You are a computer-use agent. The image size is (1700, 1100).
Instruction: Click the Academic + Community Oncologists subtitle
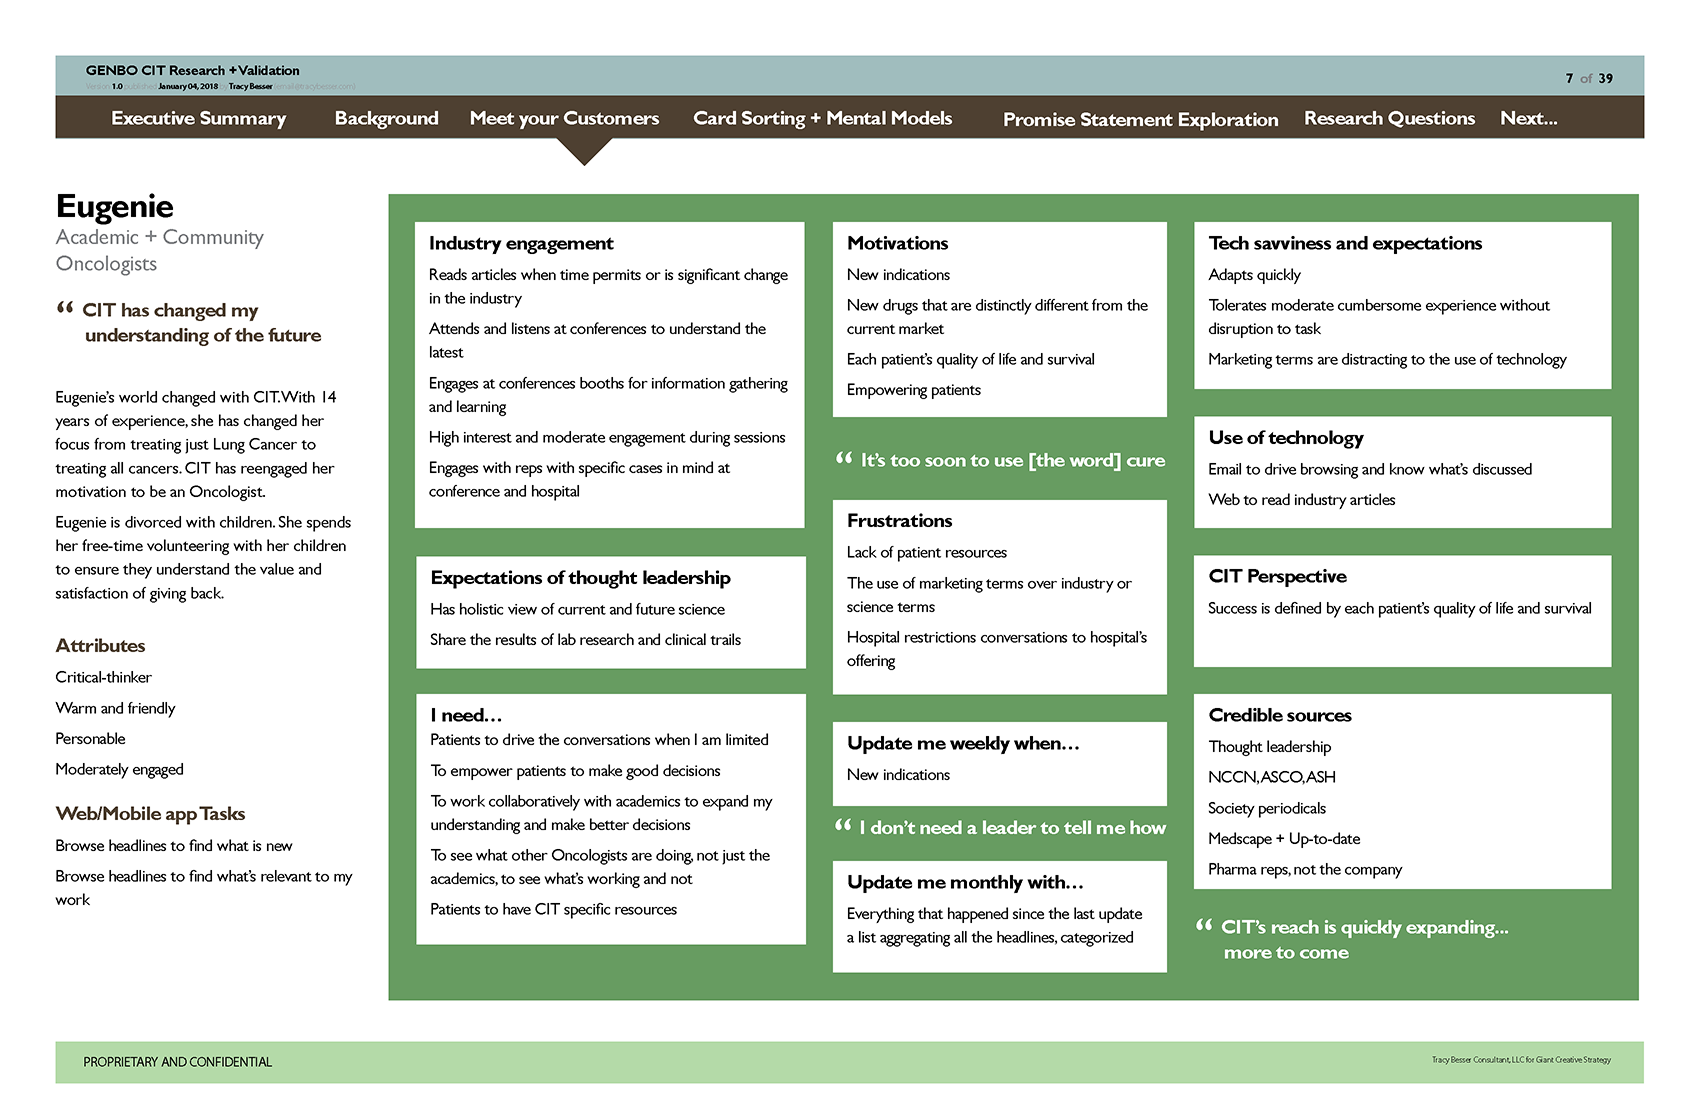[160, 250]
